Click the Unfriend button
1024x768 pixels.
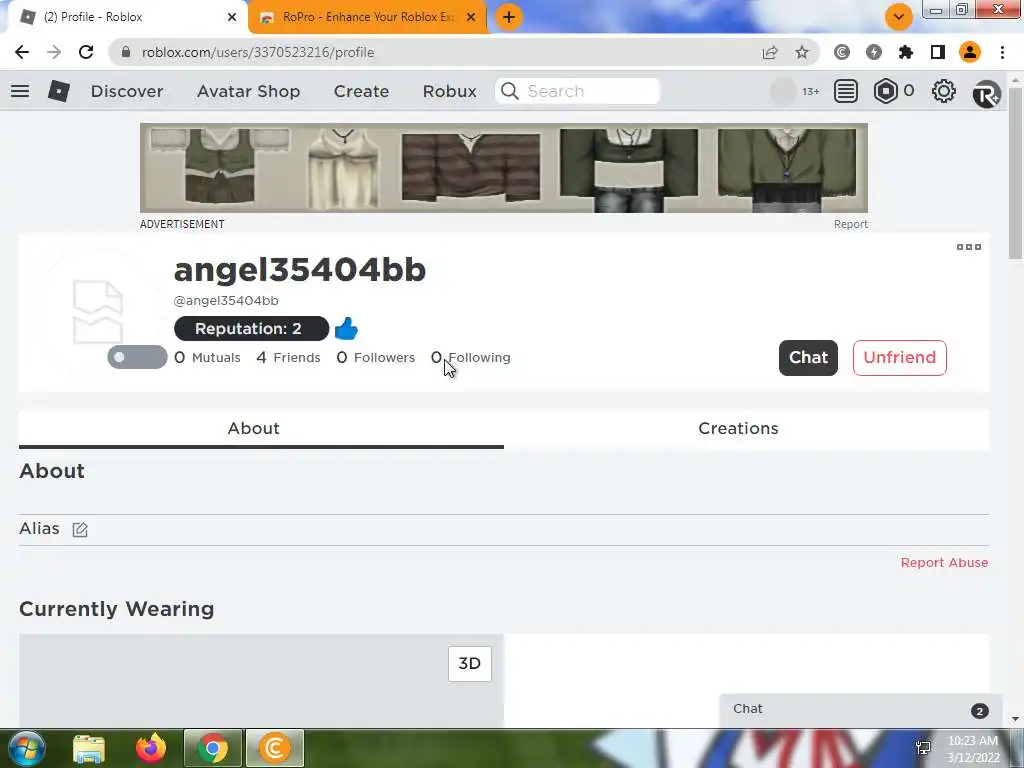click(899, 357)
